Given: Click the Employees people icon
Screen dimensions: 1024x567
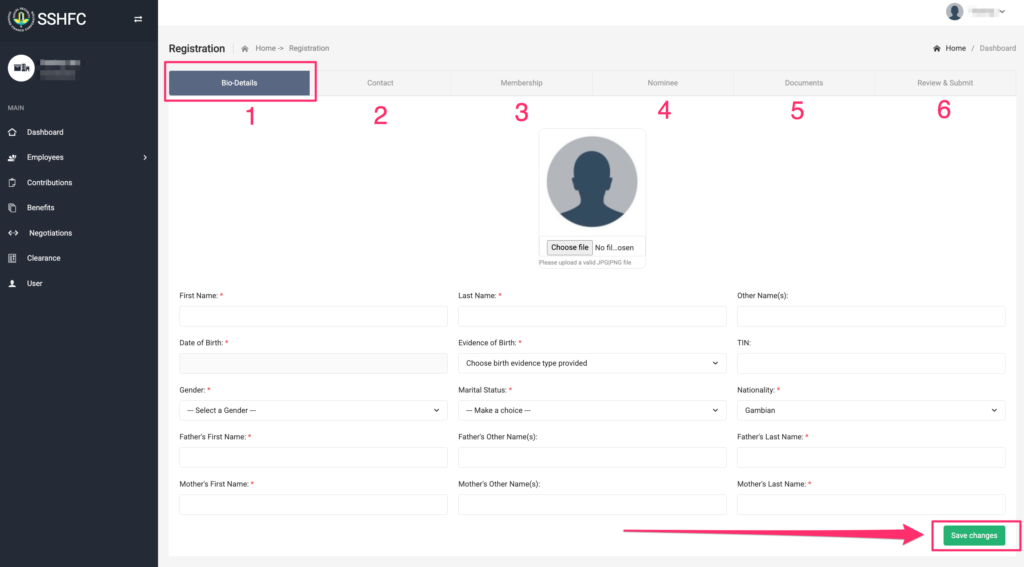Looking at the screenshot, I should [x=12, y=158].
